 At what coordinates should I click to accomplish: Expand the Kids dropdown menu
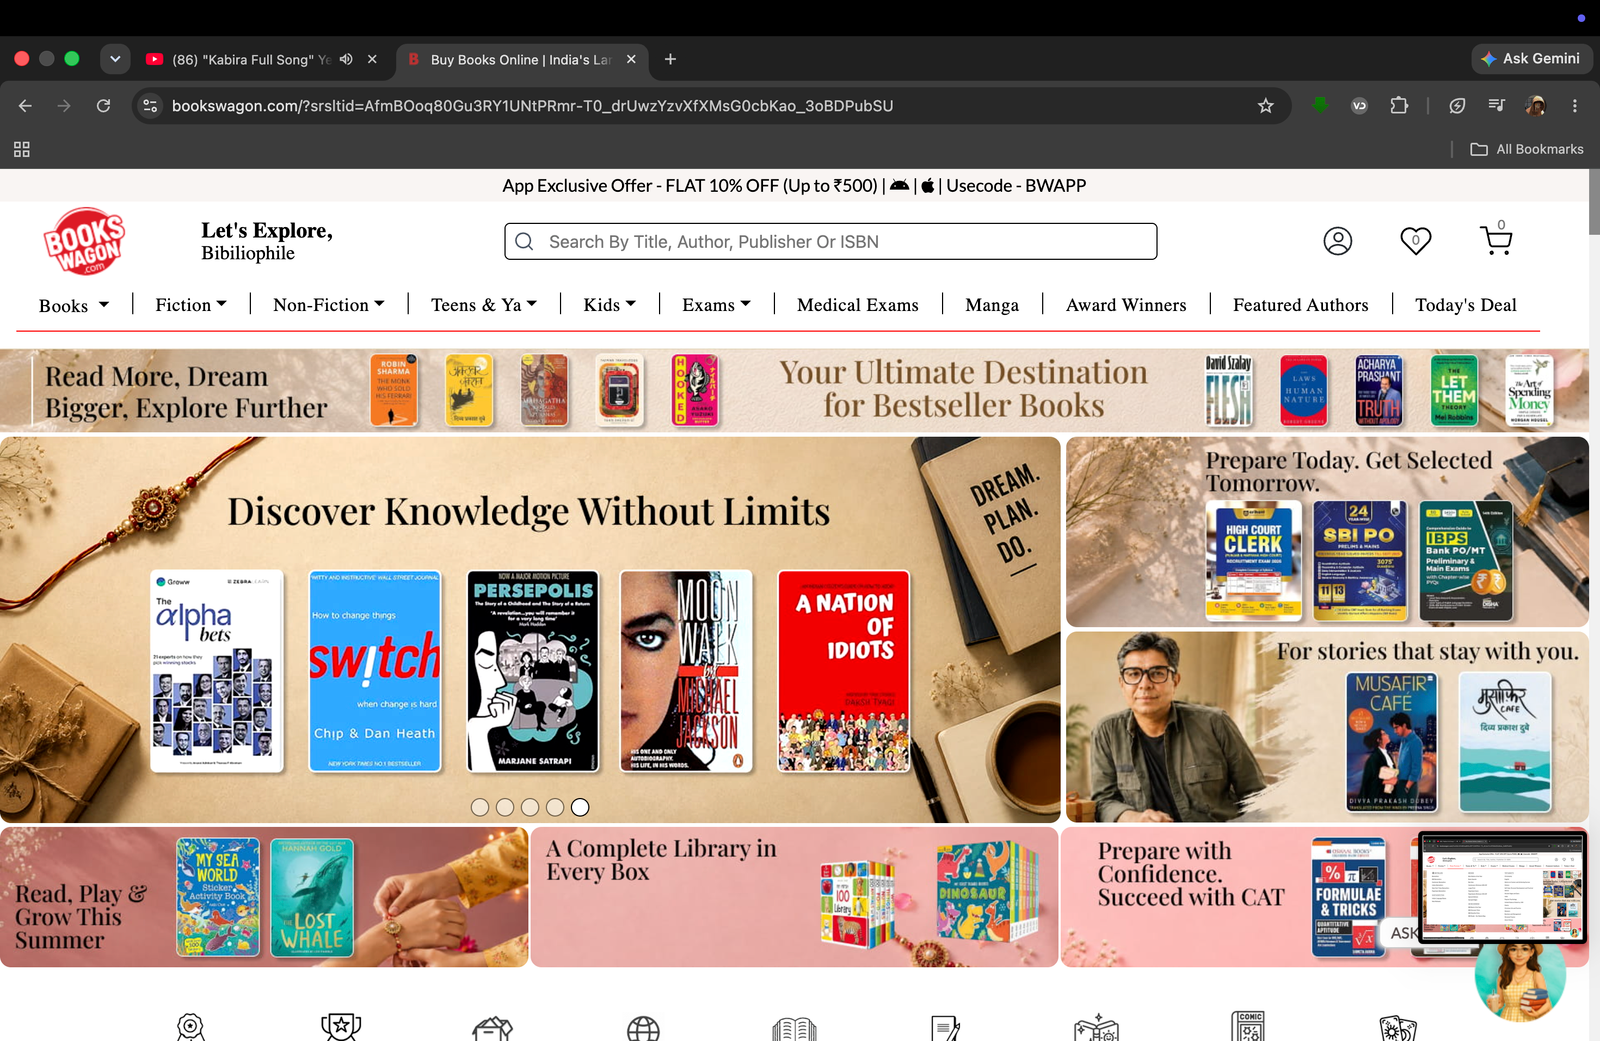tap(610, 305)
